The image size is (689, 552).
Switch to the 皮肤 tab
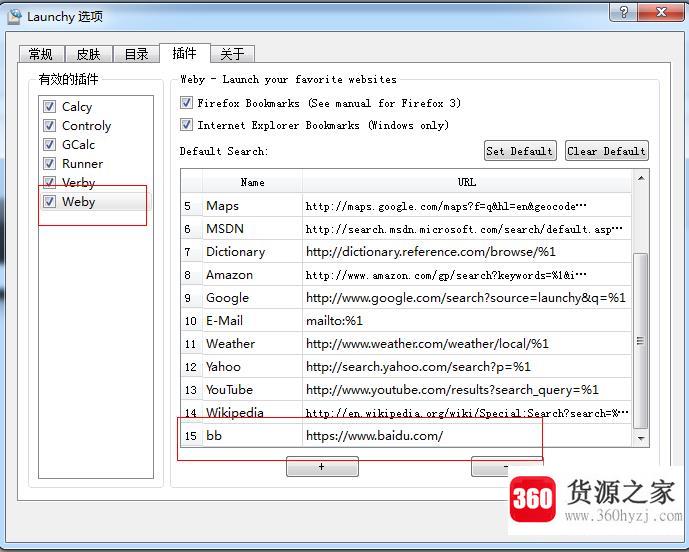pyautogui.click(x=89, y=54)
